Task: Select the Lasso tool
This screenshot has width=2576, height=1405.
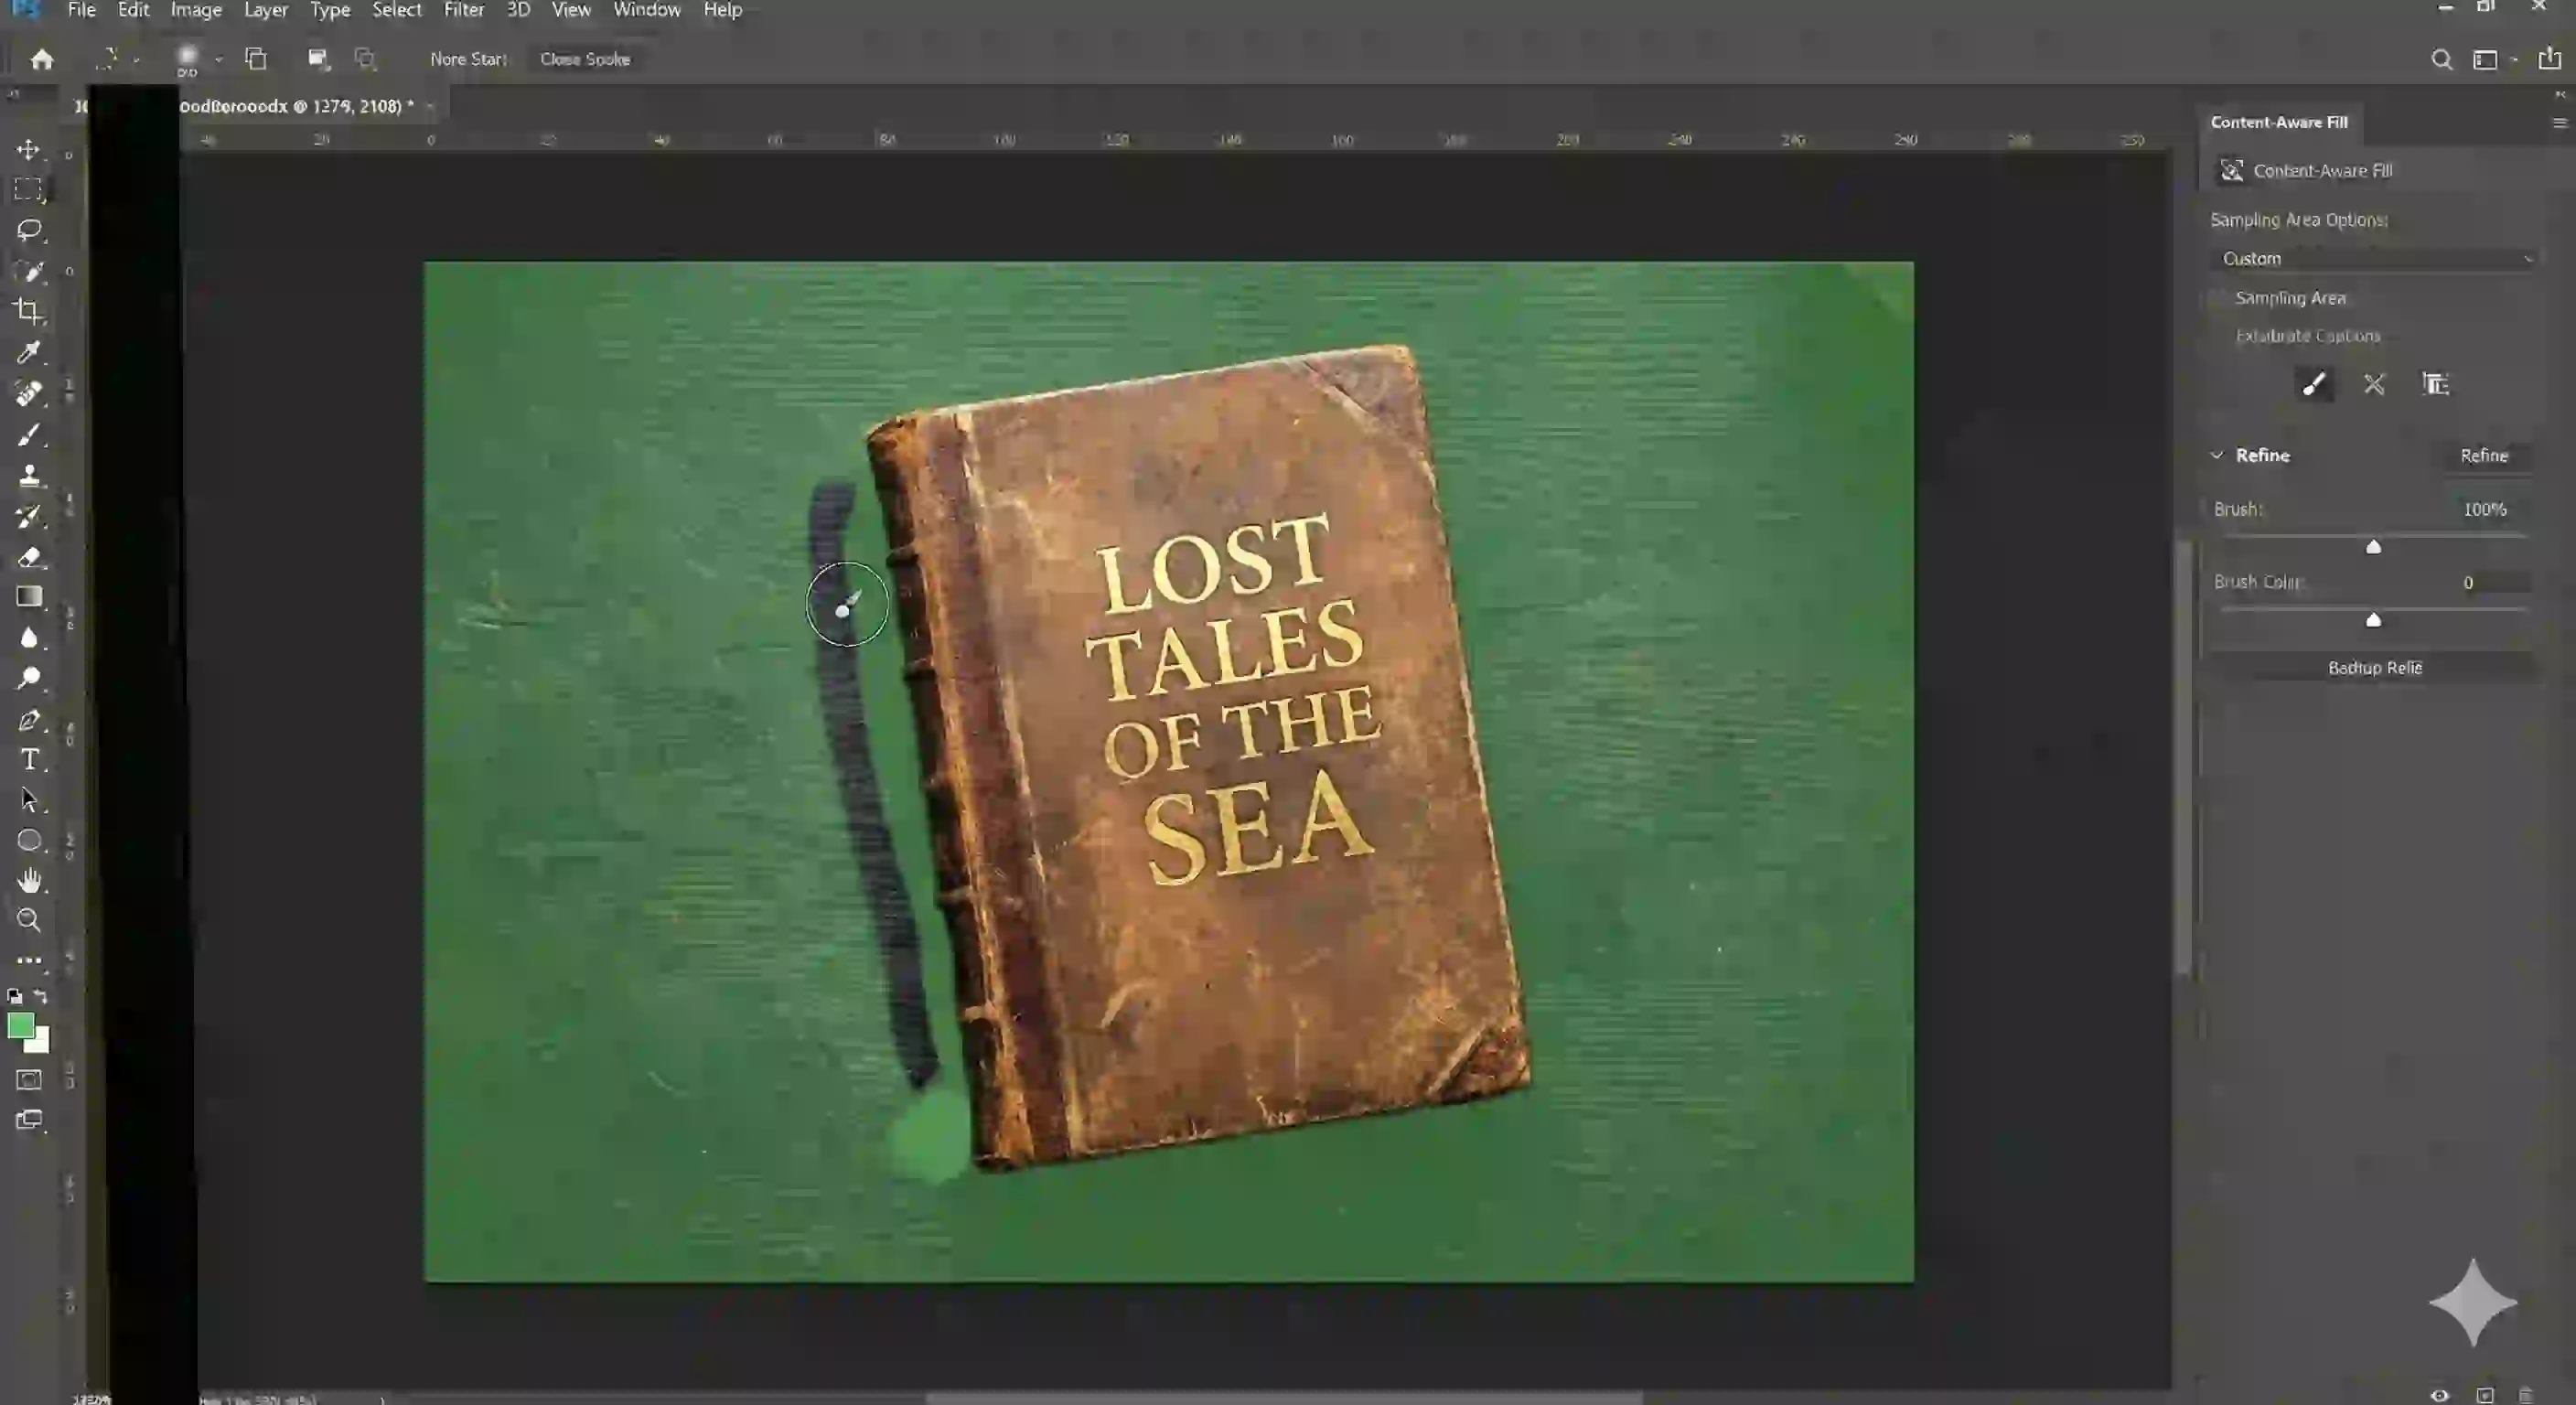Action: 29,231
